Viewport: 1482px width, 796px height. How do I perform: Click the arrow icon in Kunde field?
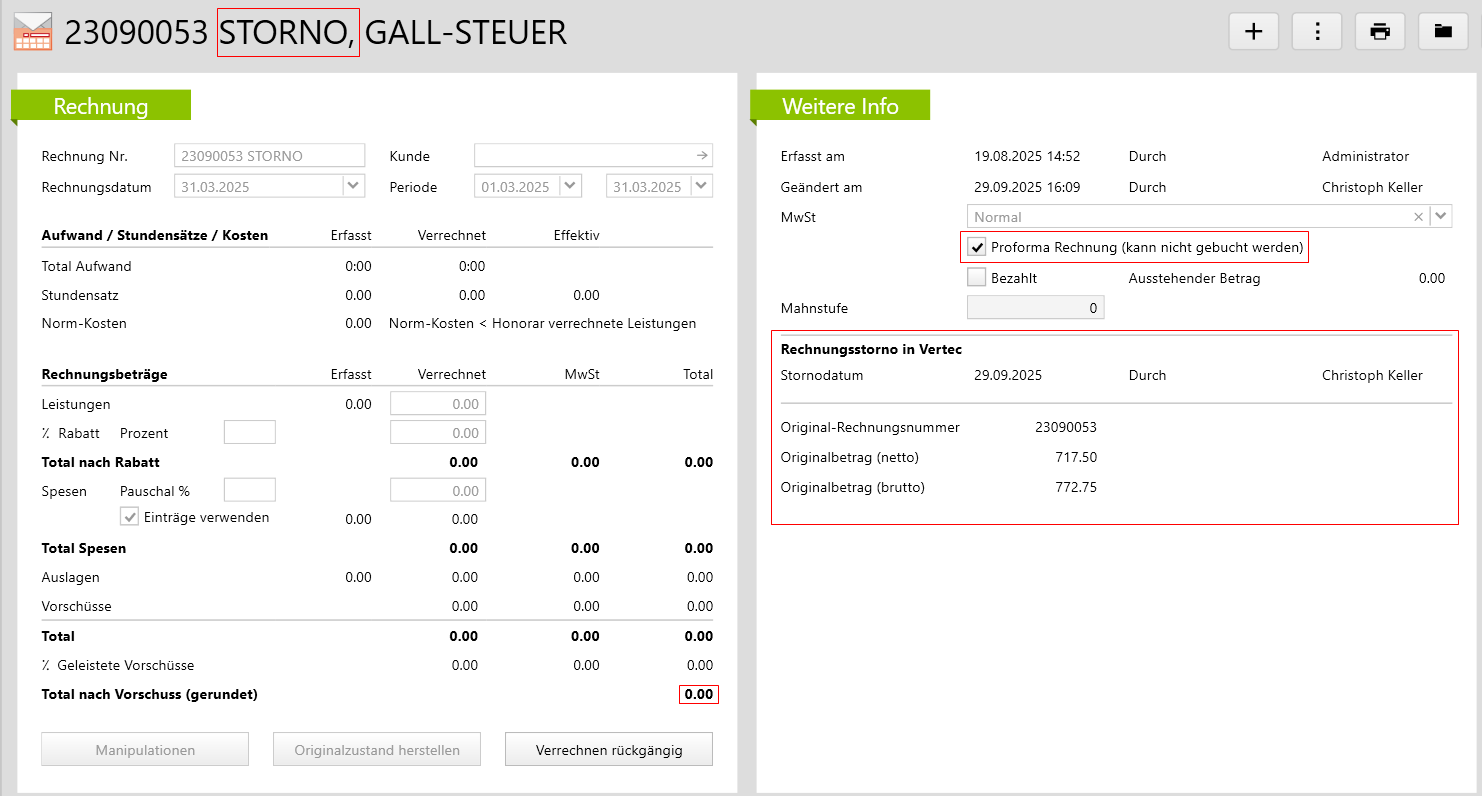[702, 156]
